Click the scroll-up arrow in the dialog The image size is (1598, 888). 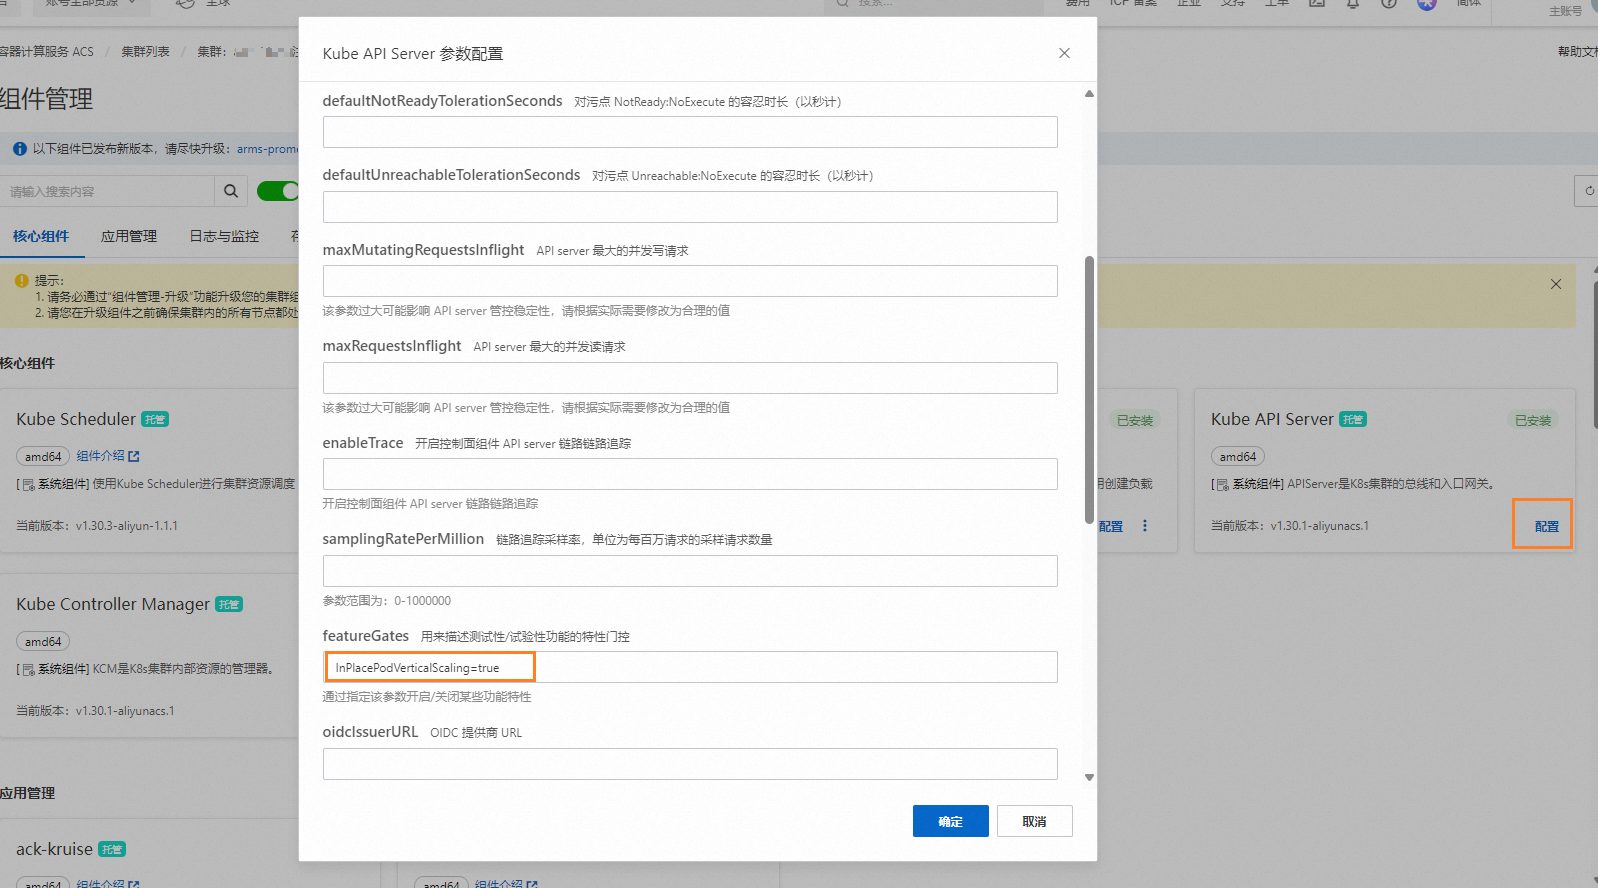[x=1089, y=94]
